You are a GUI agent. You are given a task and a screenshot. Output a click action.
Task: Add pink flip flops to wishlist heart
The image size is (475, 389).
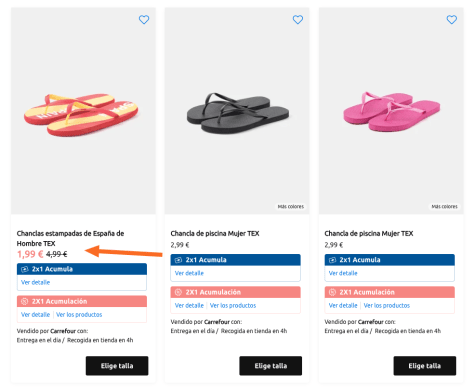452,20
